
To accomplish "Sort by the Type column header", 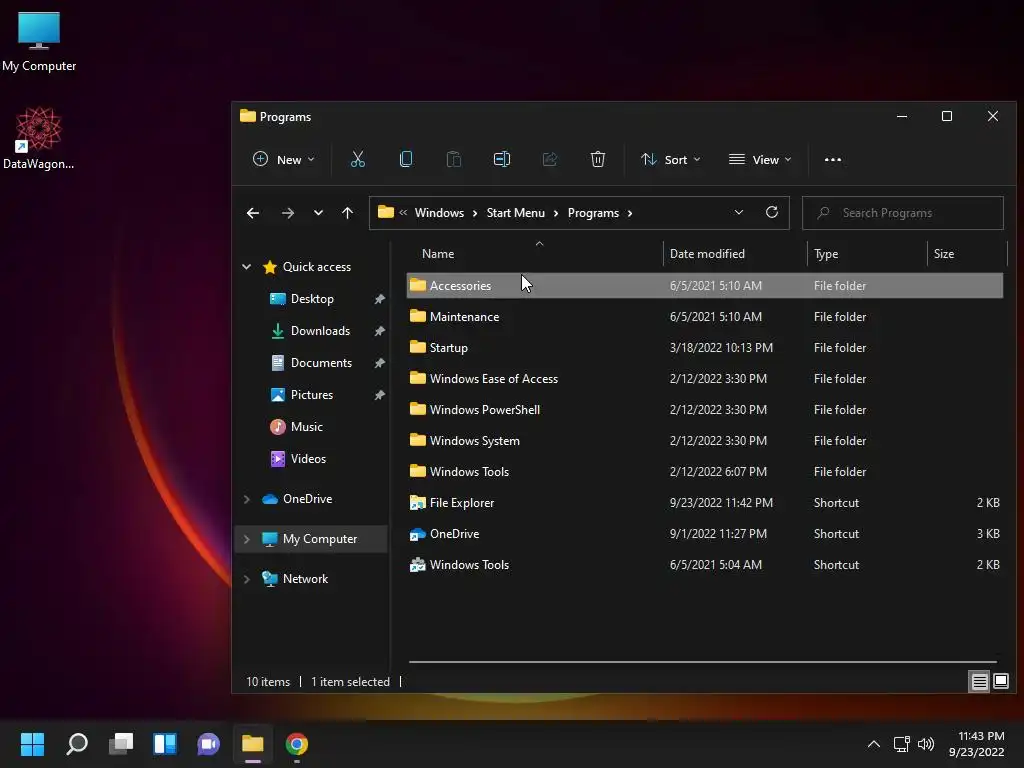I will pos(867,253).
